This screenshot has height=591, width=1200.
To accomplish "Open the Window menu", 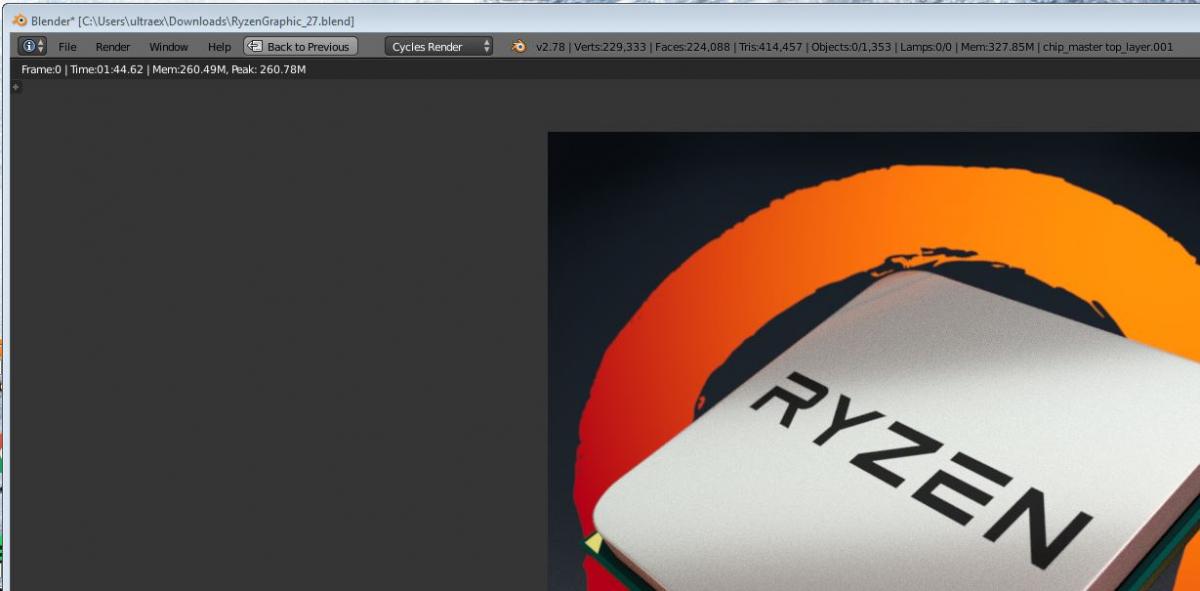I will pos(168,47).
